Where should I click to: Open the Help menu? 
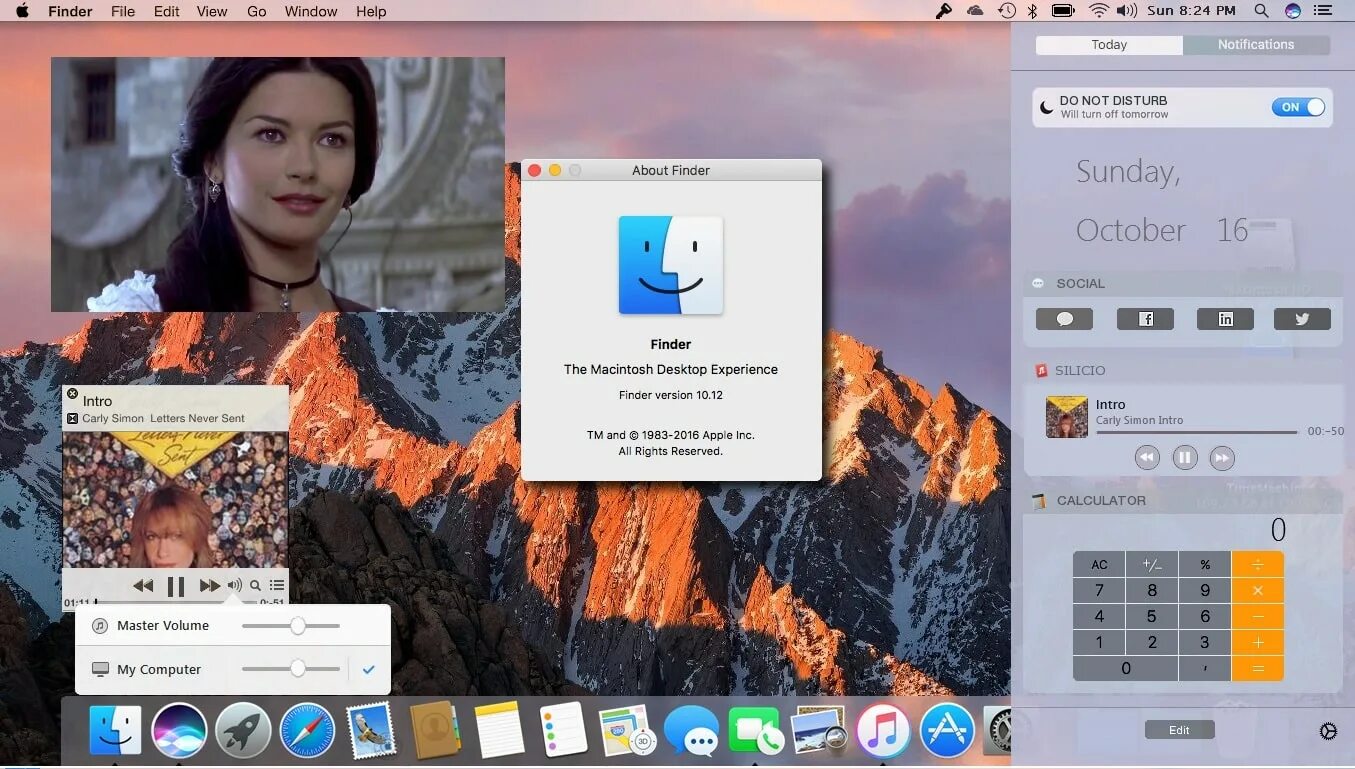[x=371, y=11]
